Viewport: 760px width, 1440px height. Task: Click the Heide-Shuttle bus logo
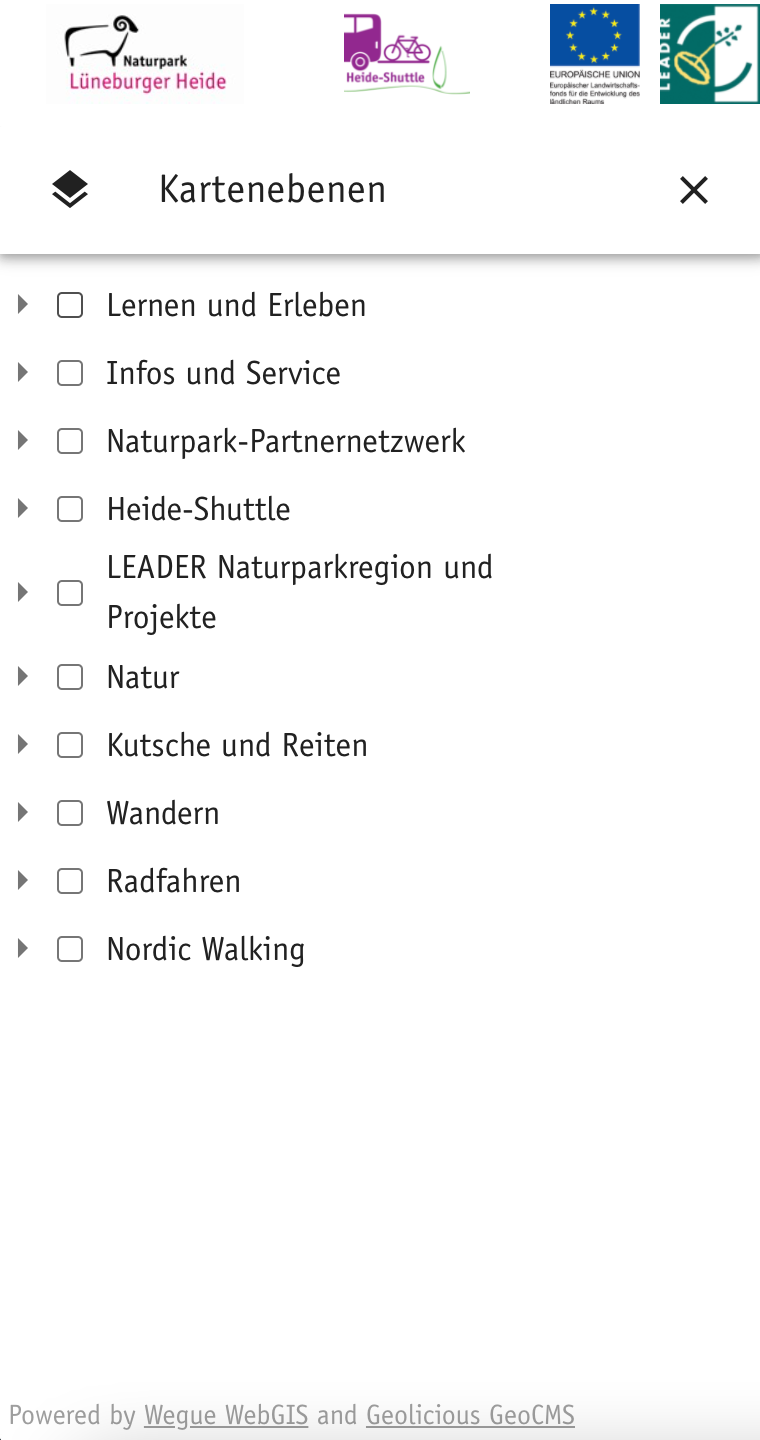[405, 54]
